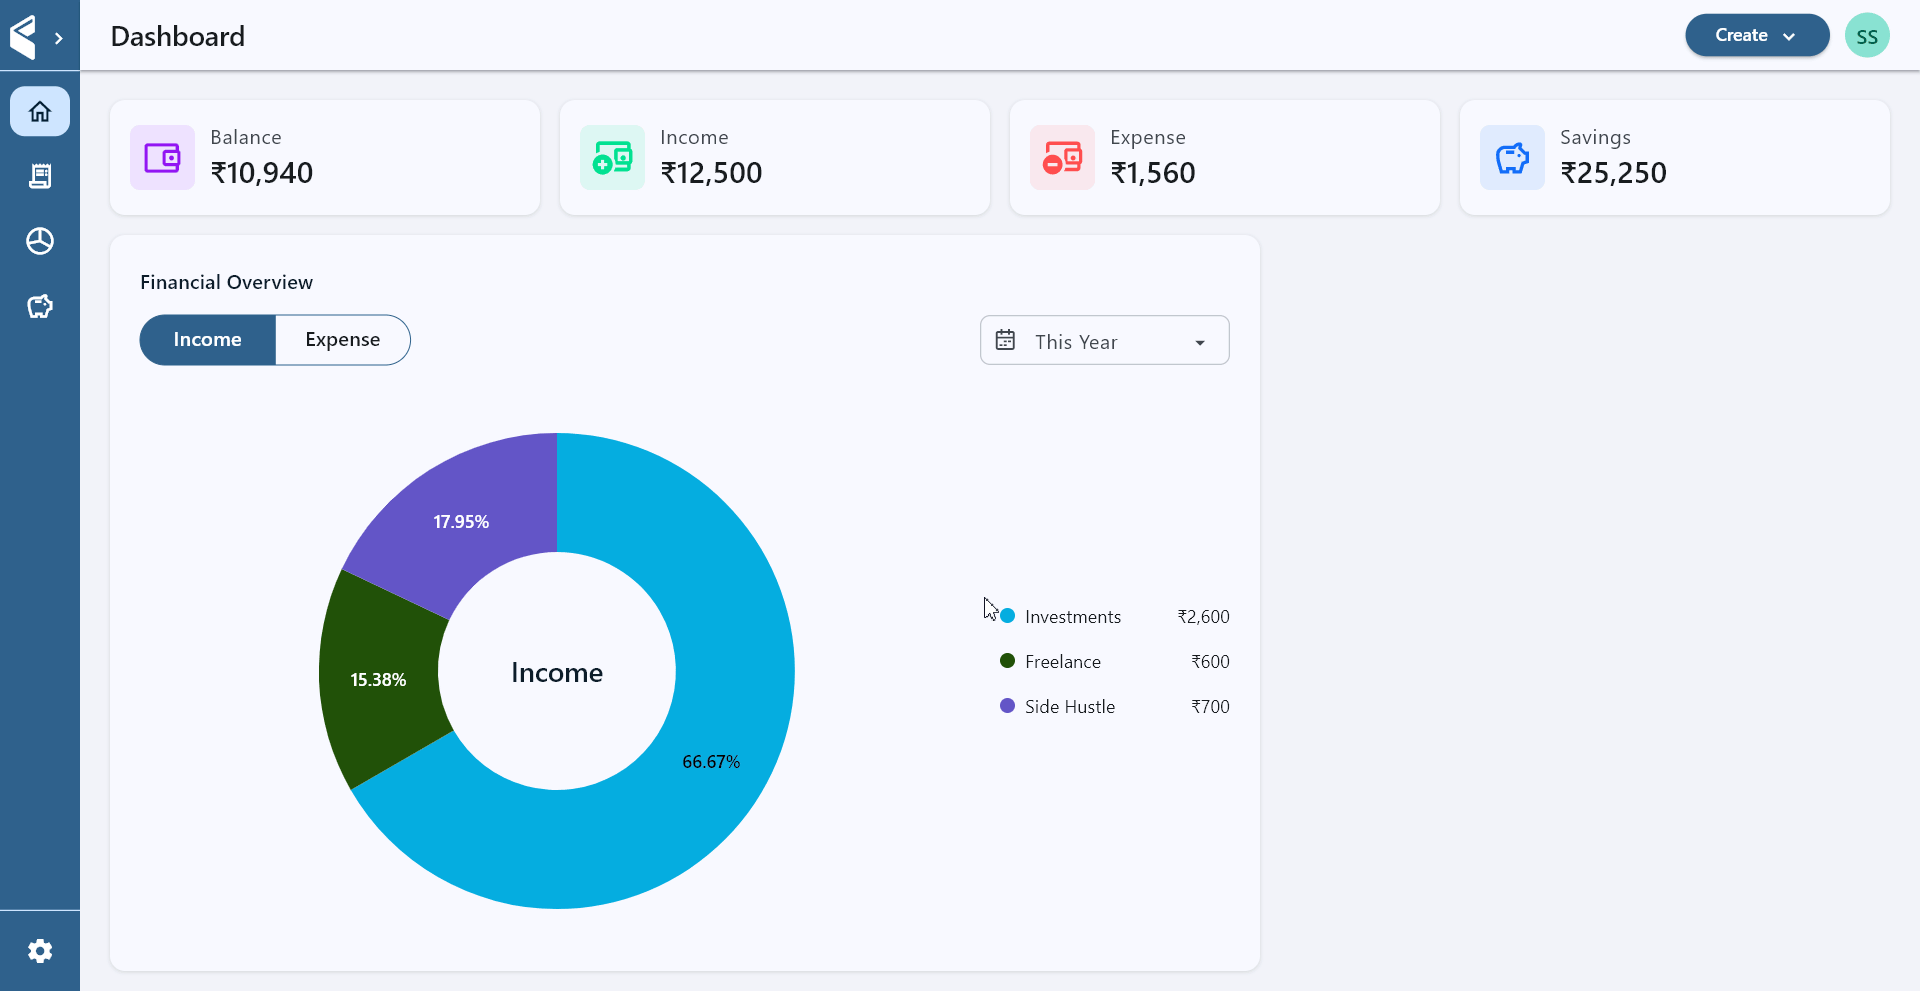Switch chart to Expense view
Image resolution: width=1920 pixels, height=991 pixels.
[342, 340]
